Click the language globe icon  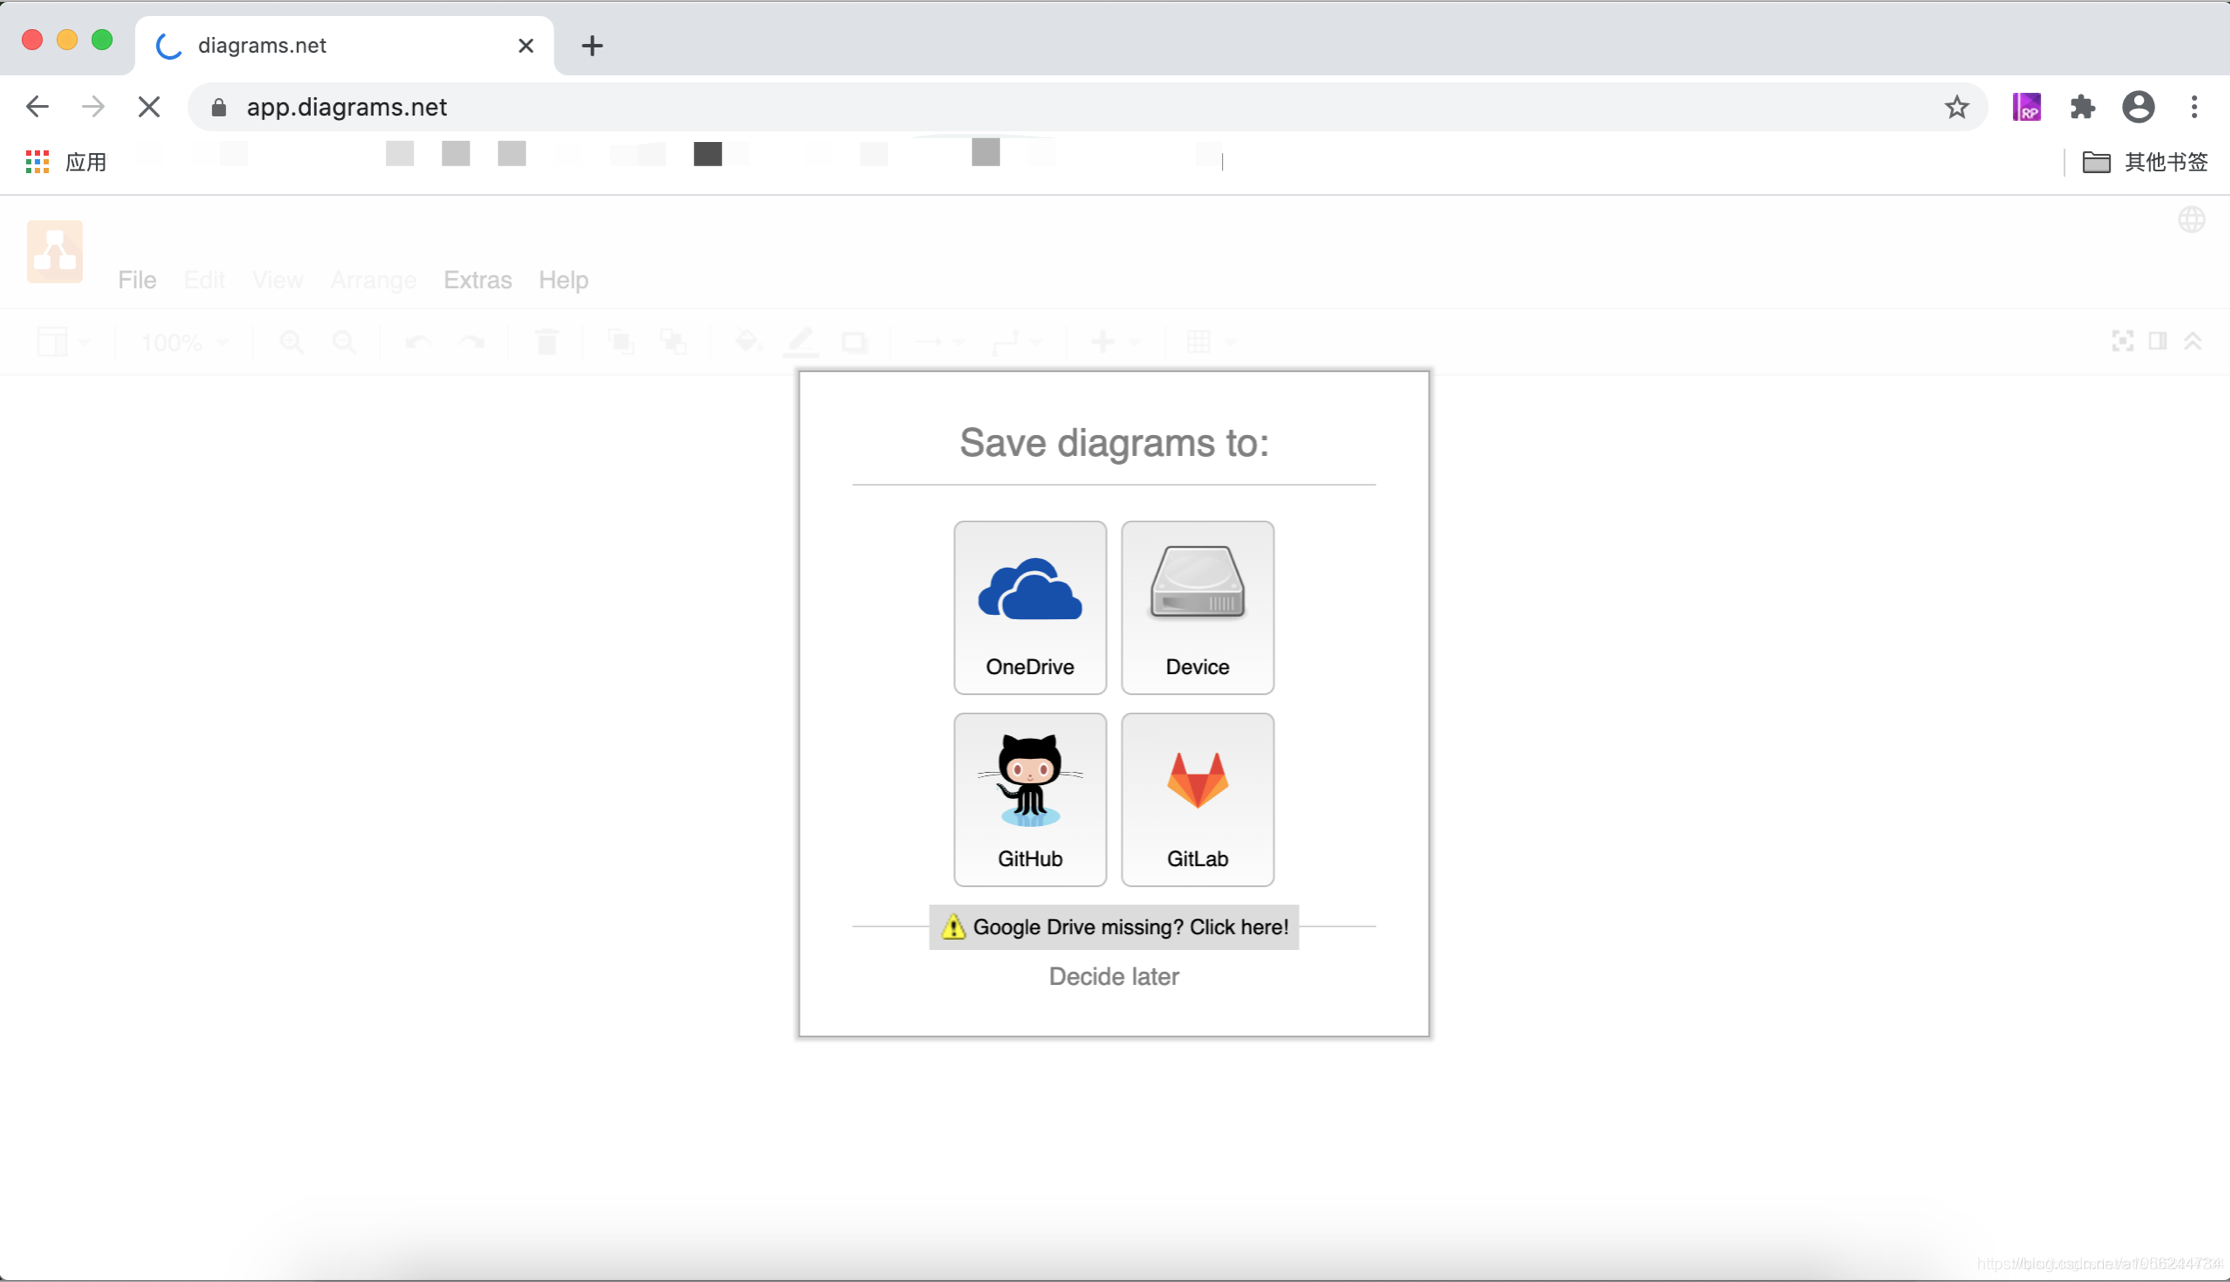(2192, 220)
